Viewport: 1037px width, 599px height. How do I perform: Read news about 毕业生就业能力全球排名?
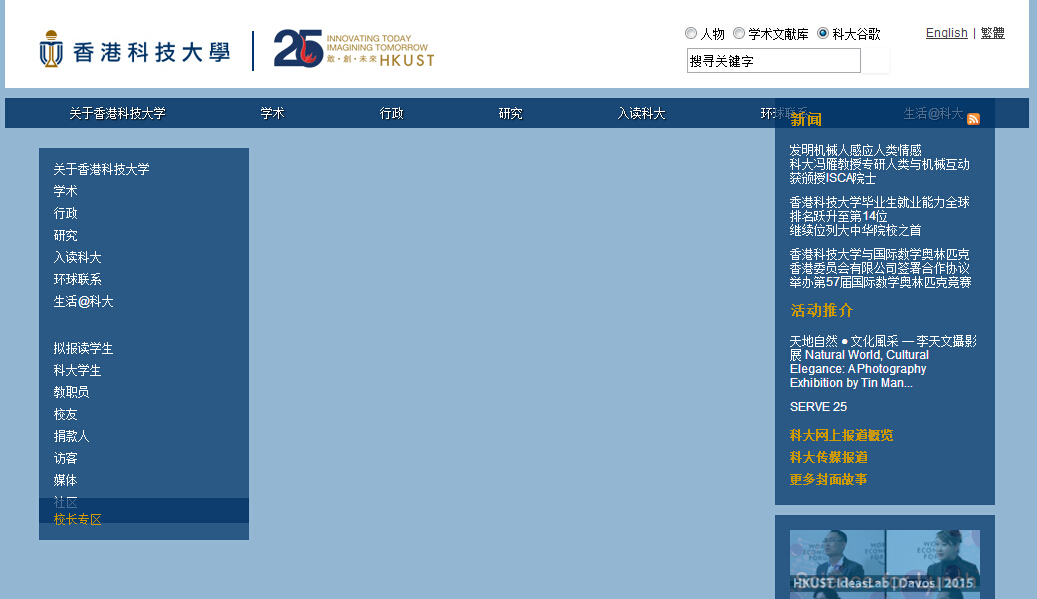pyautogui.click(x=880, y=216)
